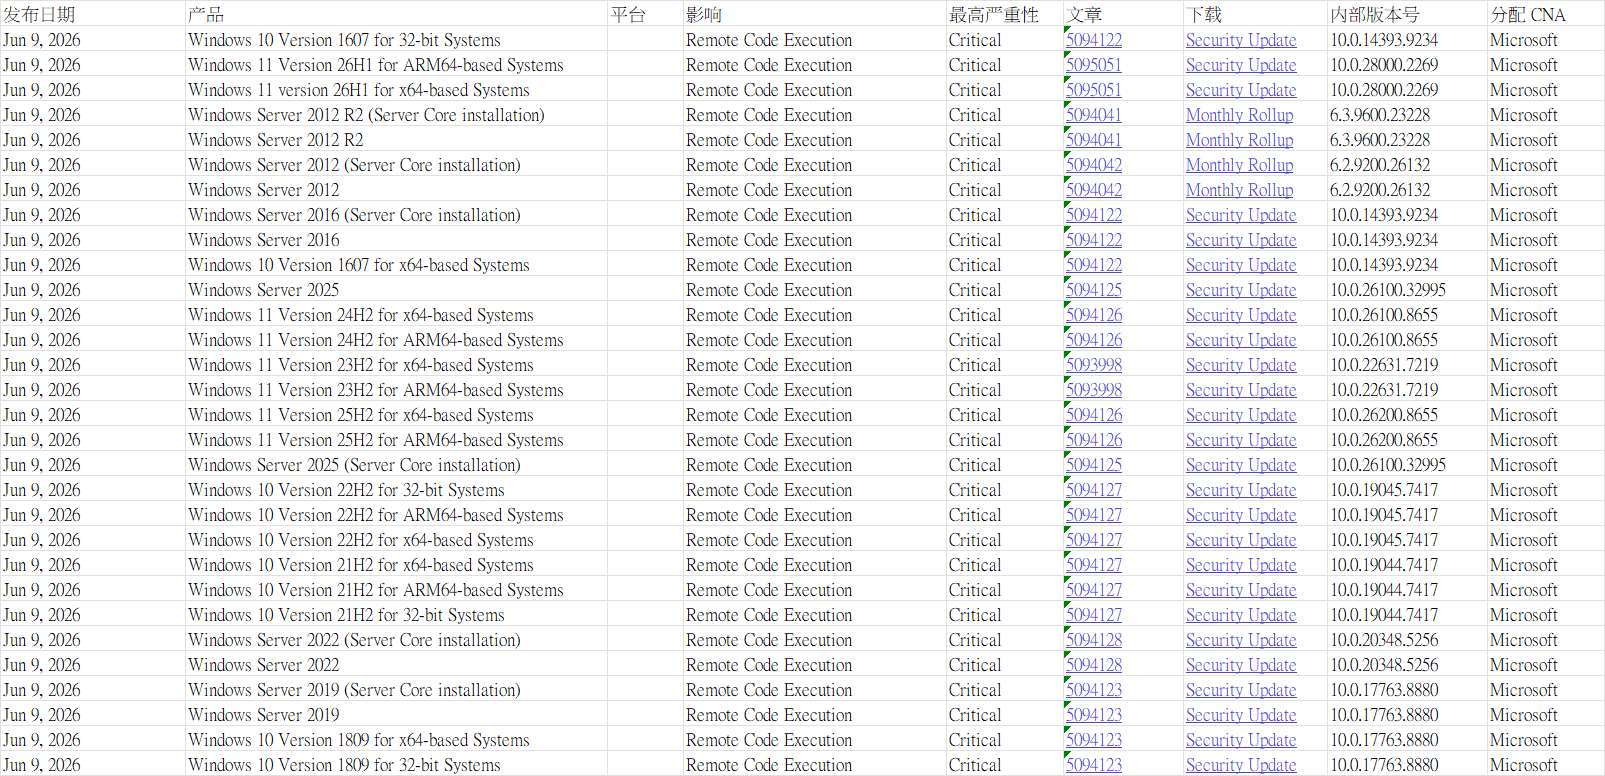This screenshot has height=776, width=1605.
Task: Open article 5094126 for Windows 11 24H2 x64
Action: click(1094, 315)
